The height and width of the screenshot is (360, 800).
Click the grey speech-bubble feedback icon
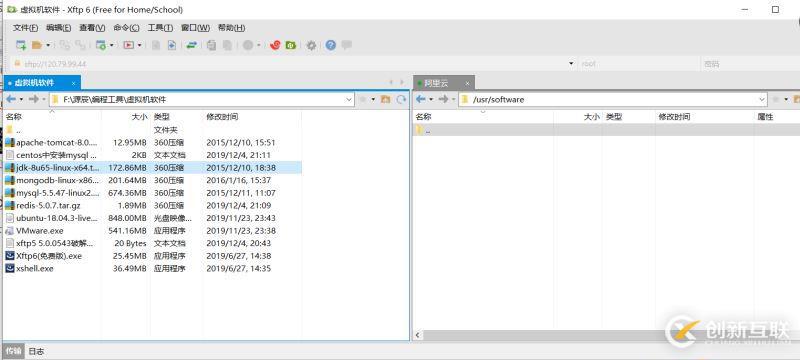coord(346,45)
